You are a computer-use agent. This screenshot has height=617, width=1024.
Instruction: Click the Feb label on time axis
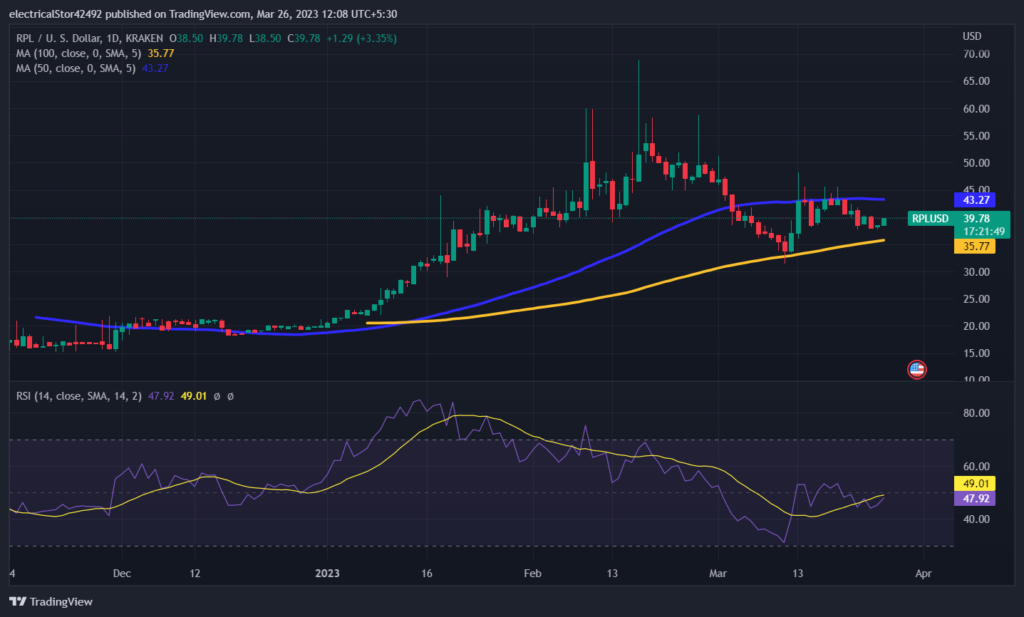[x=533, y=573]
